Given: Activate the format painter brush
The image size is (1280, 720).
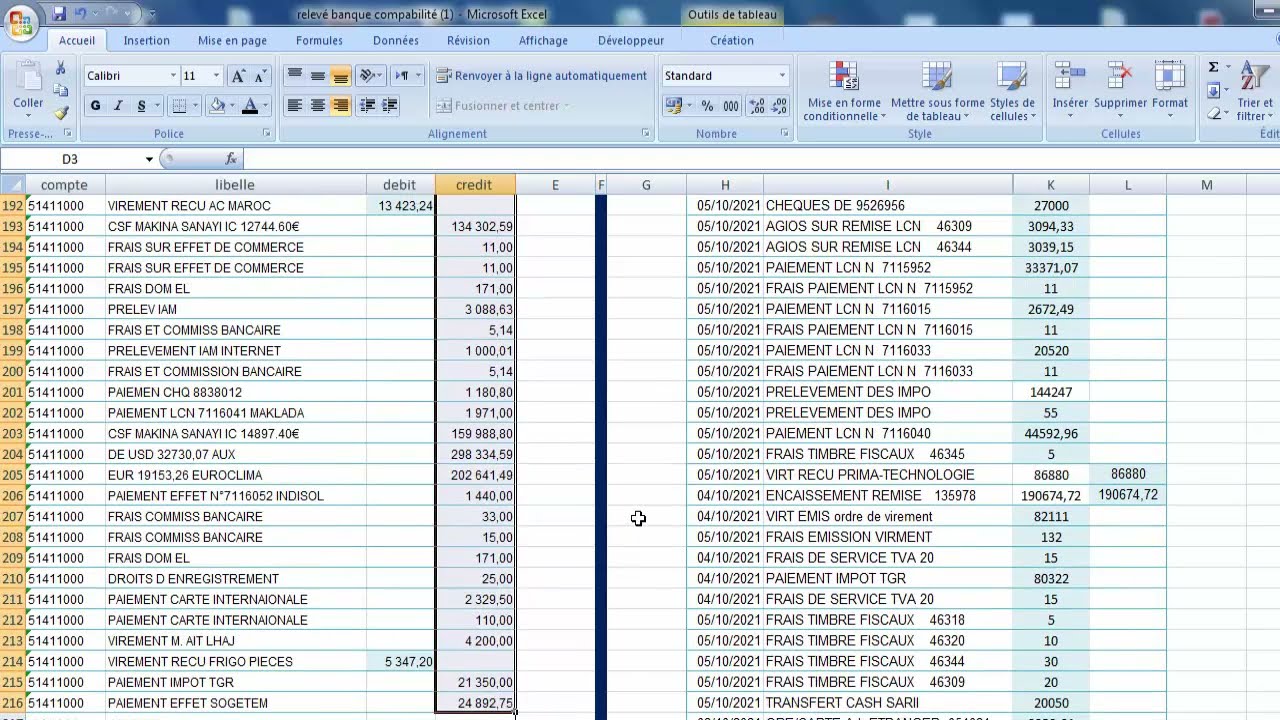Looking at the screenshot, I should coord(60,113).
